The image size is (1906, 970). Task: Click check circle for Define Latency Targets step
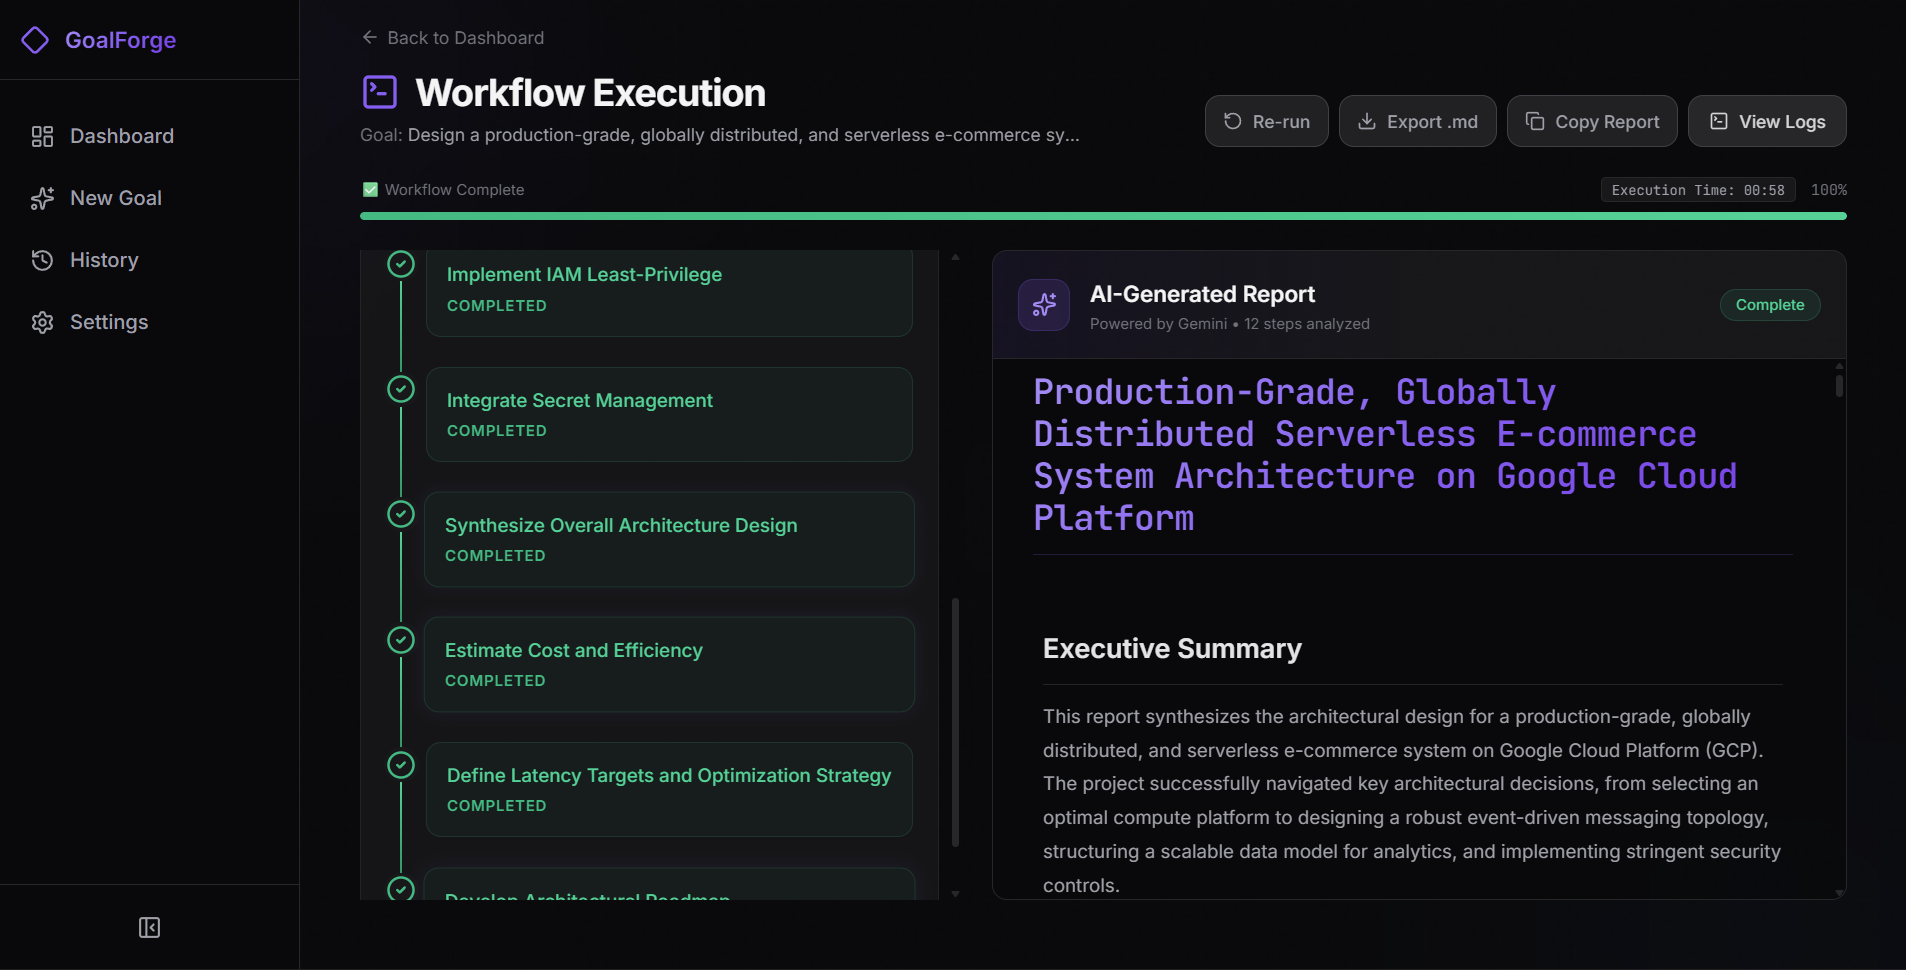pyautogui.click(x=401, y=765)
